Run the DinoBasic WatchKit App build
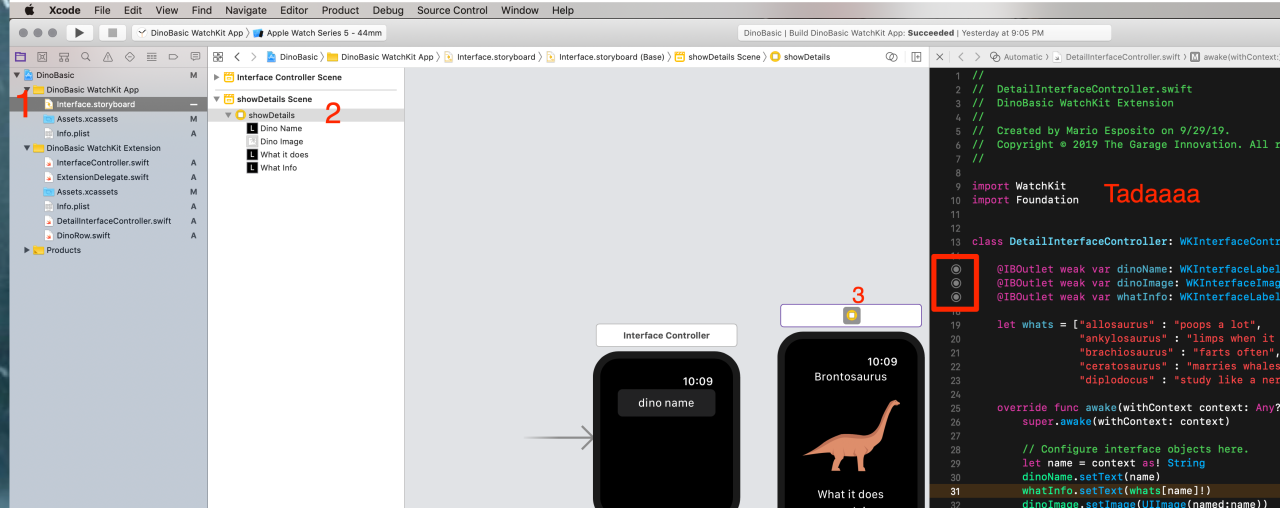 click(79, 33)
